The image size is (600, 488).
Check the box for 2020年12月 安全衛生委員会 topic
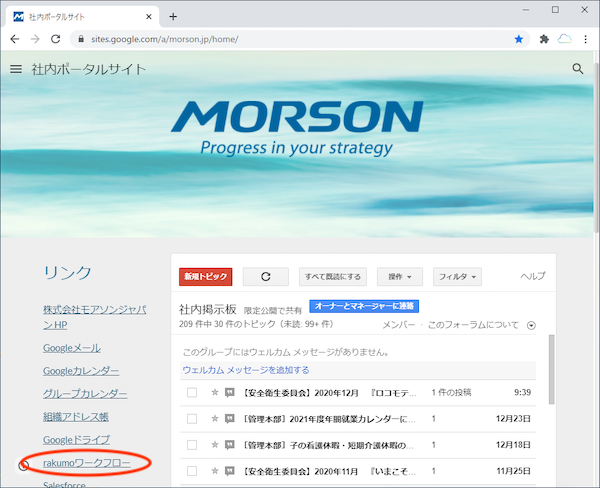click(x=192, y=392)
